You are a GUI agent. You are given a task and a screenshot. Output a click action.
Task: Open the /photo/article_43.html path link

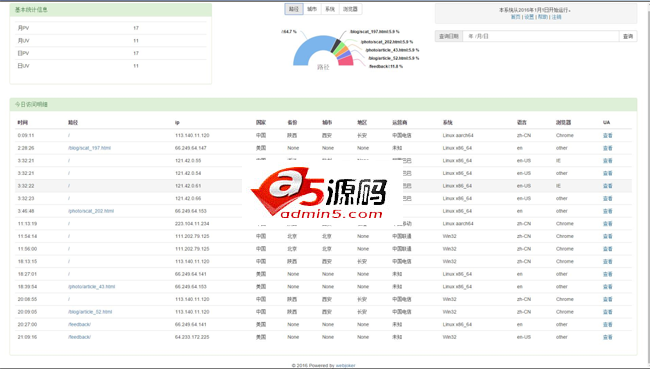click(92, 286)
